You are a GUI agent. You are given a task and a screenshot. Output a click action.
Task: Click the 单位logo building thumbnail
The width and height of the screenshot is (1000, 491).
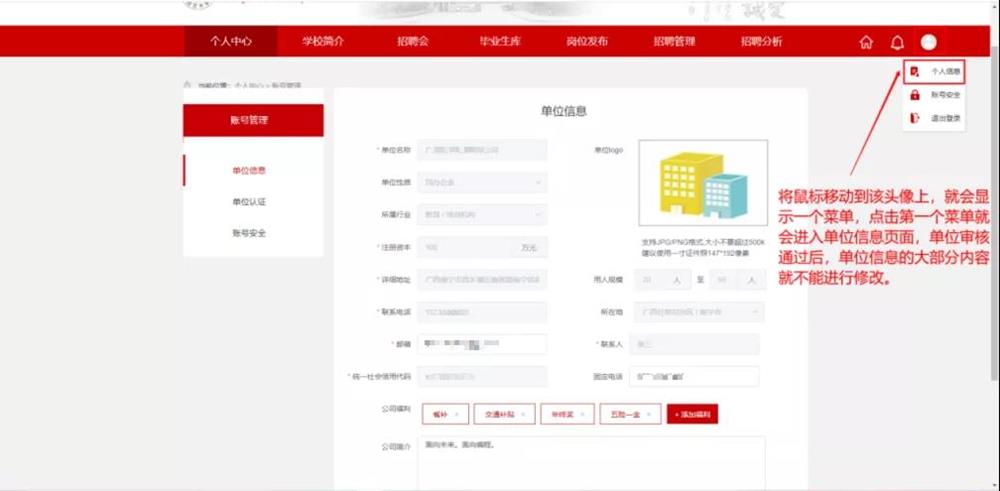pyautogui.click(x=703, y=185)
